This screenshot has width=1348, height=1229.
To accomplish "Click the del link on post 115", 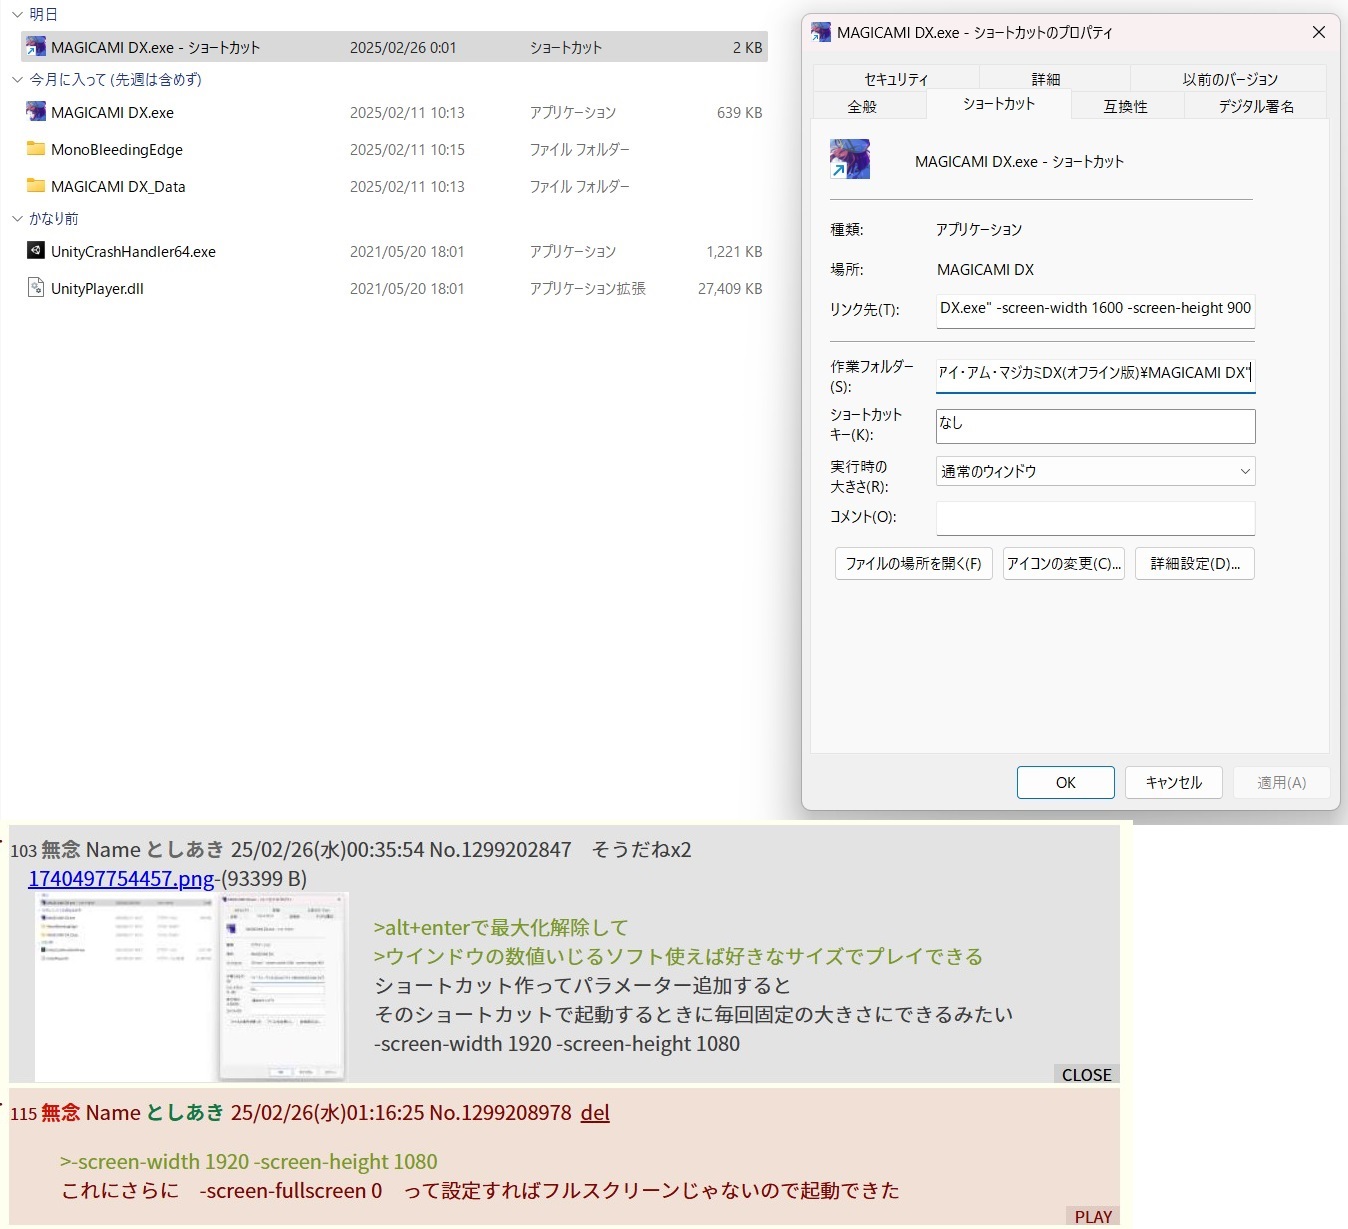I will point(595,1113).
